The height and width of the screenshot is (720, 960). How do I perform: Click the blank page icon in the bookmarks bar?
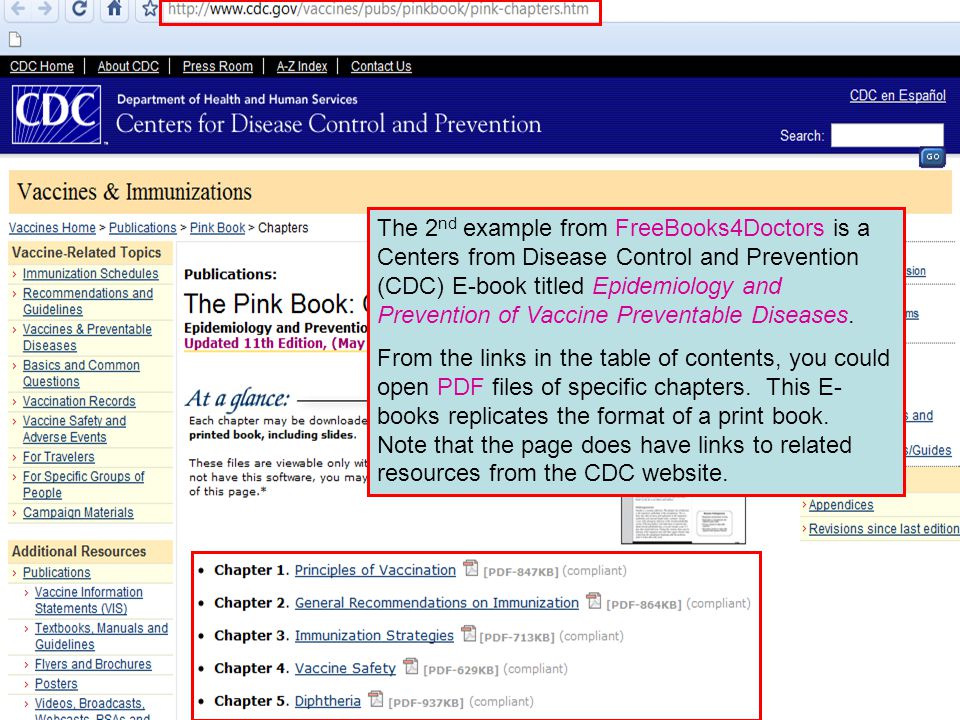pyautogui.click(x=15, y=40)
